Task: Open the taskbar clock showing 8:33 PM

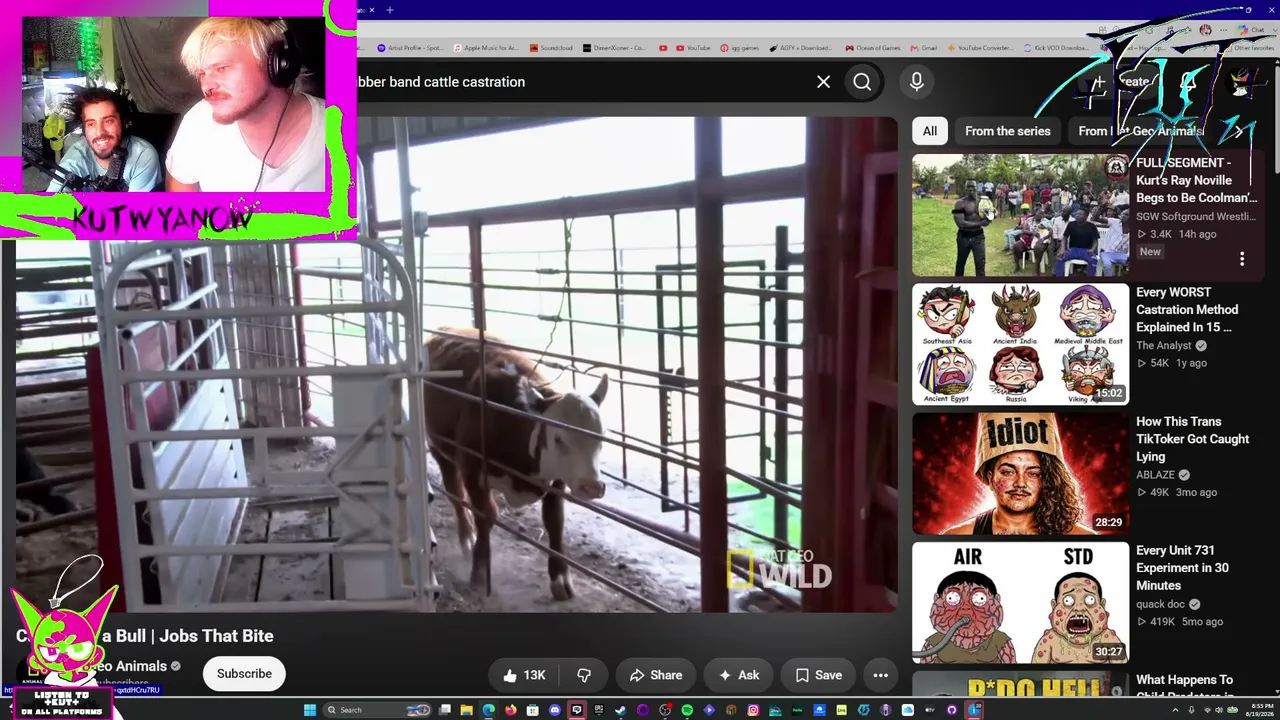Action: click(1262, 710)
